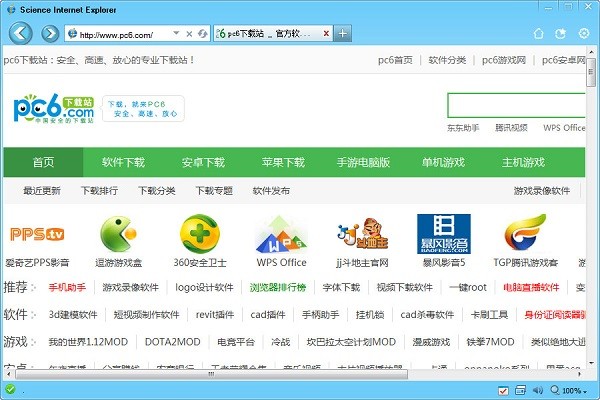Open the 下载分类 sub-menu item

tap(157, 191)
